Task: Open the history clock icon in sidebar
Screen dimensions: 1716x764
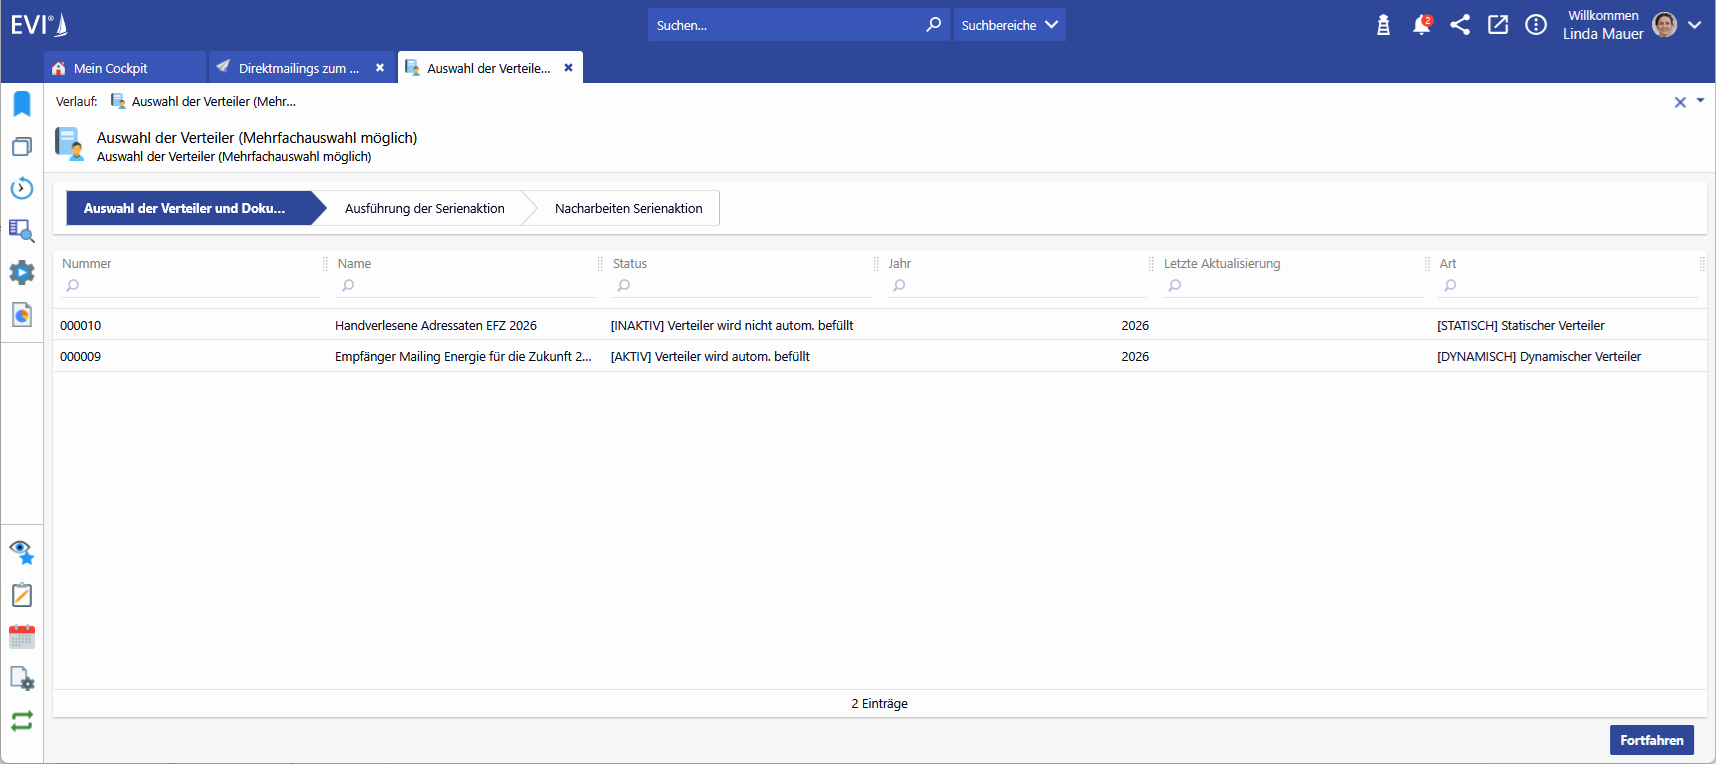Action: (x=22, y=188)
